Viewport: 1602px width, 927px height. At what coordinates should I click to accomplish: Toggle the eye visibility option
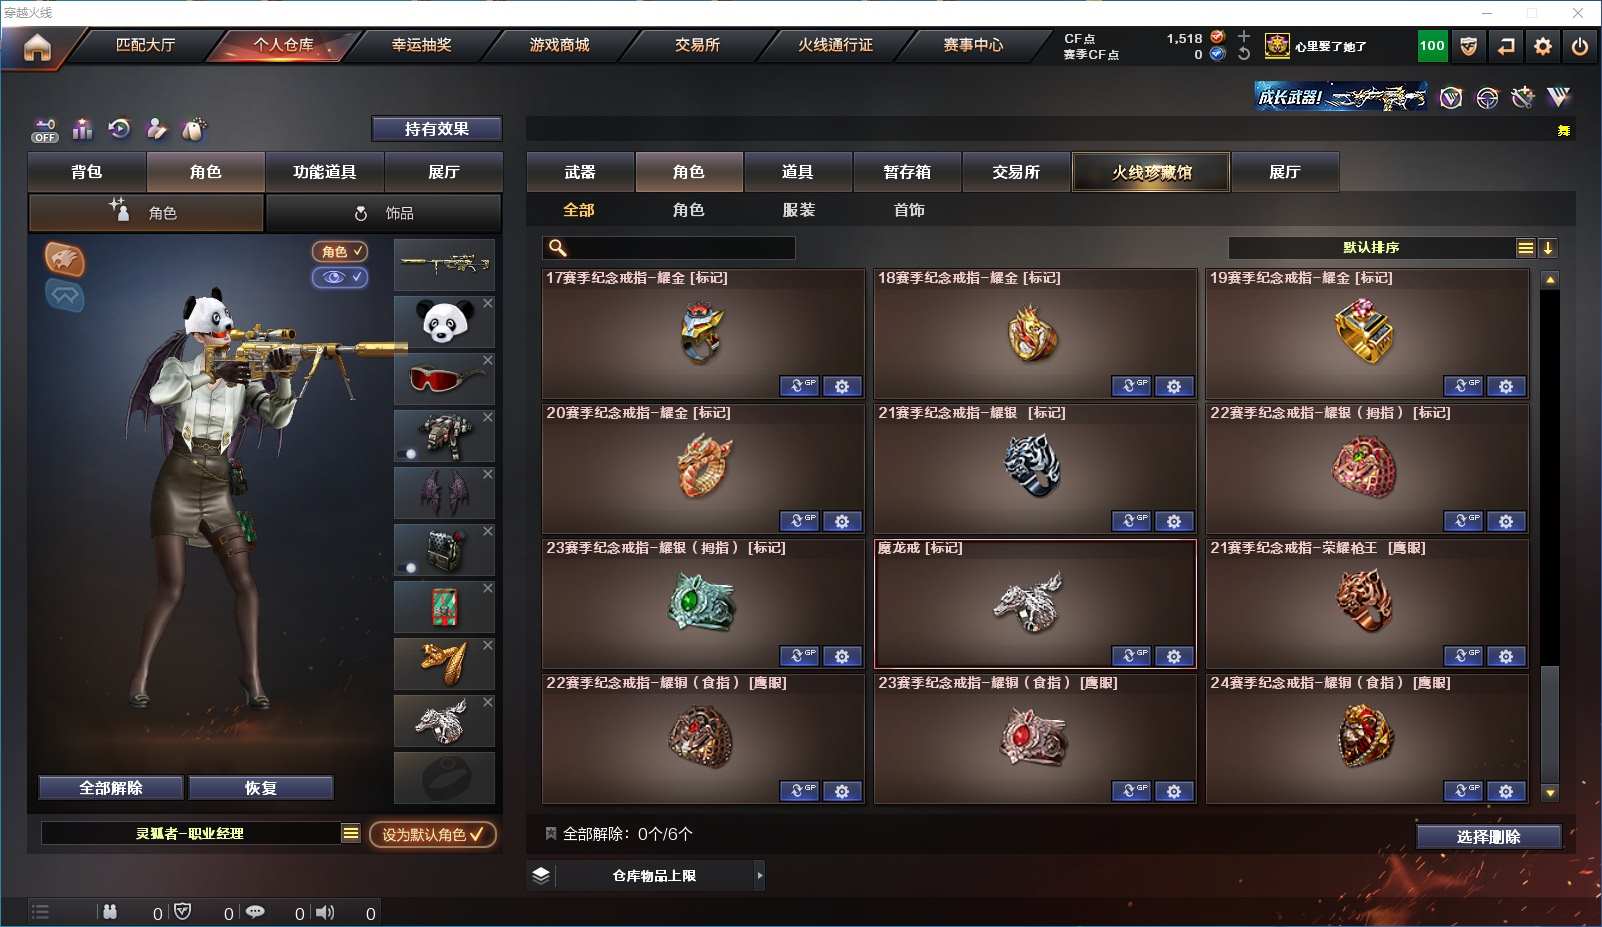340,277
